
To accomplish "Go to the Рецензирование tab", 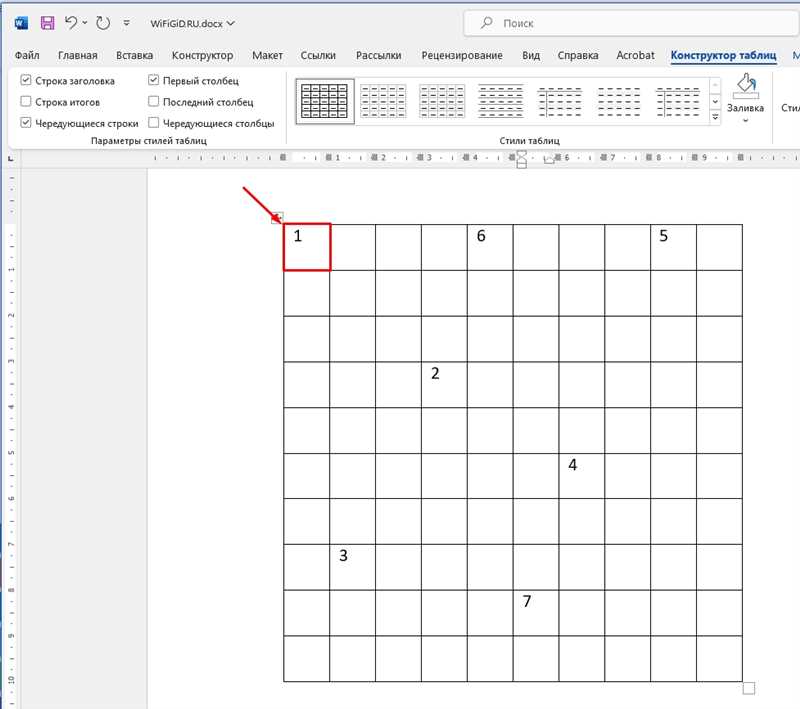I will (x=462, y=55).
